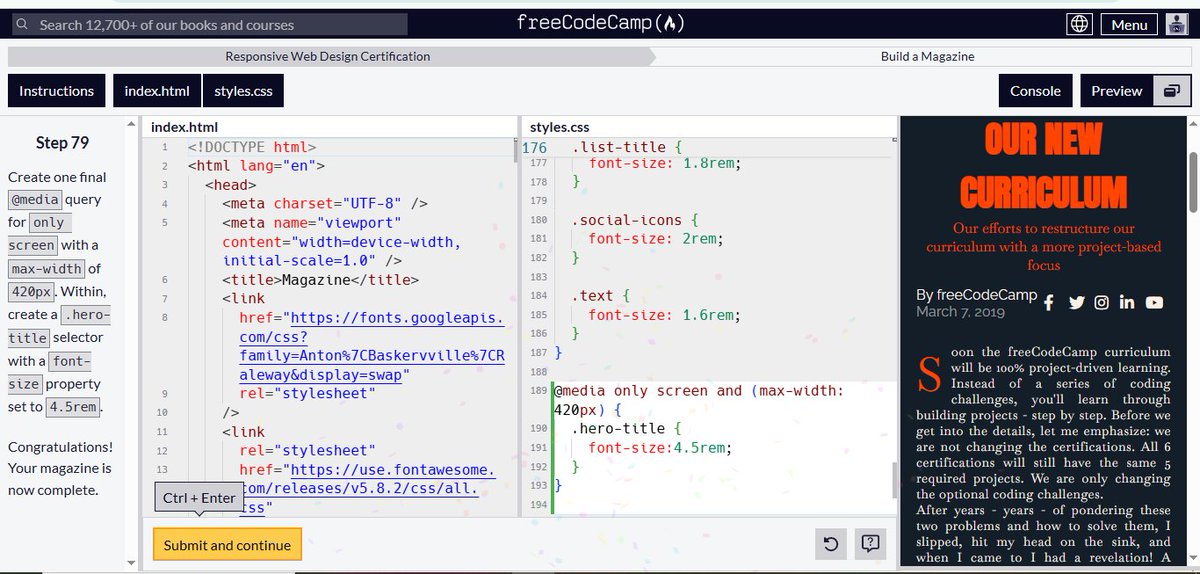Click the '@media' code term in instructions
The width and height of the screenshot is (1200, 574).
(x=37, y=199)
